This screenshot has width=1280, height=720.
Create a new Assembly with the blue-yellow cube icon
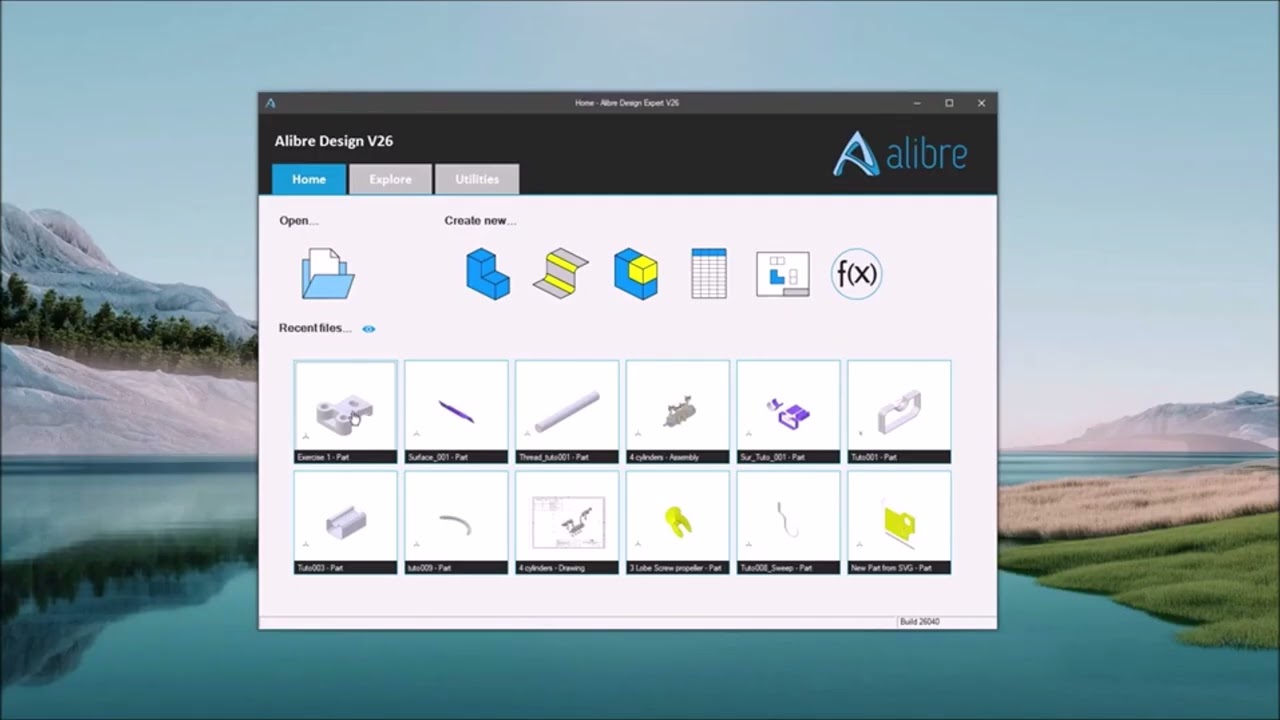click(x=636, y=273)
